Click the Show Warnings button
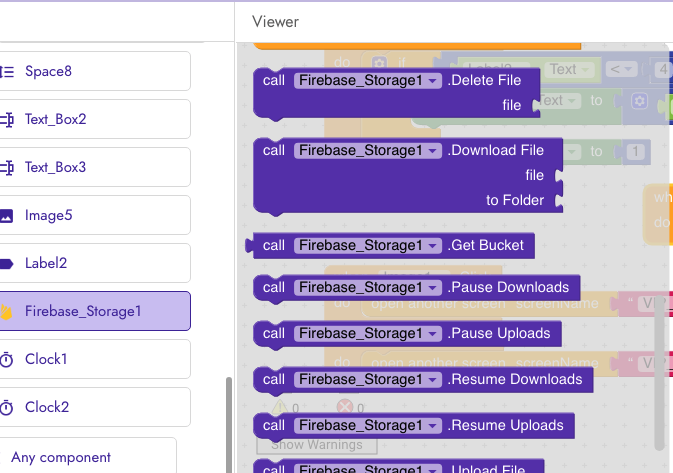This screenshot has height=473, width=673. click(x=309, y=444)
